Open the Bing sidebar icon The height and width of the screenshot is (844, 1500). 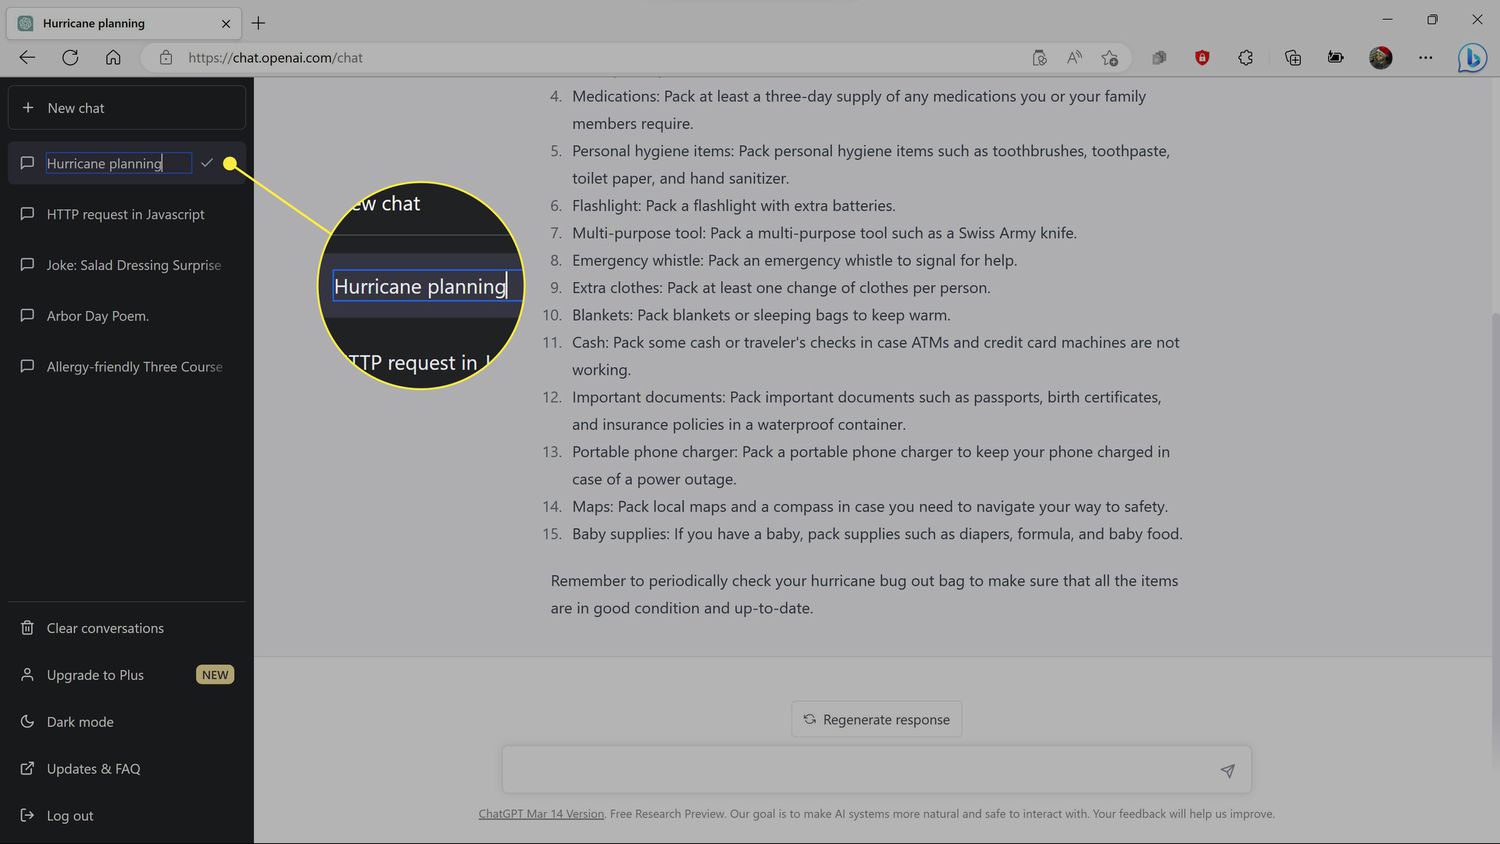point(1471,58)
